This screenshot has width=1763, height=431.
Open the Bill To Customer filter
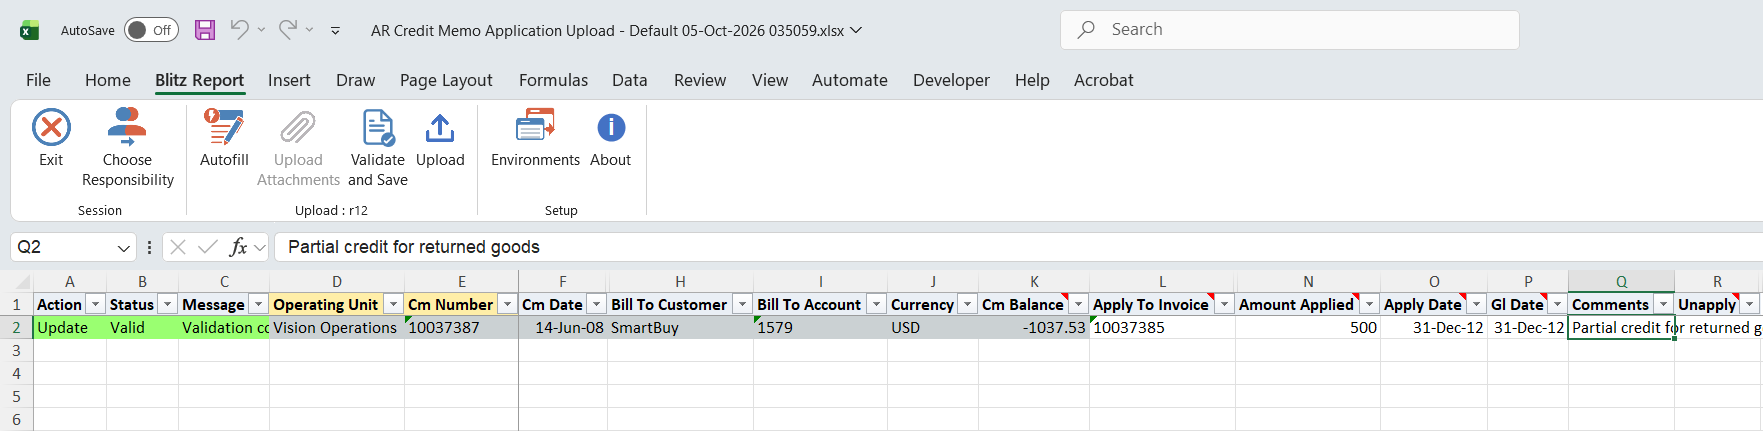(742, 304)
